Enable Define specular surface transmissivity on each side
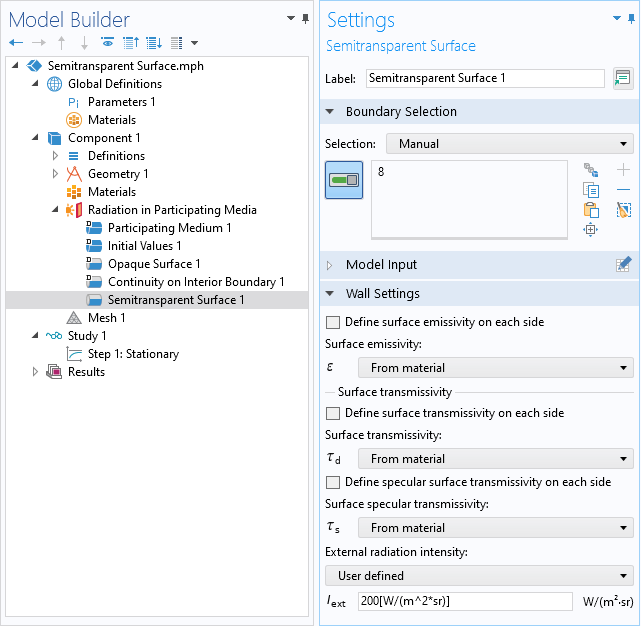This screenshot has height=626, width=641. (333, 482)
